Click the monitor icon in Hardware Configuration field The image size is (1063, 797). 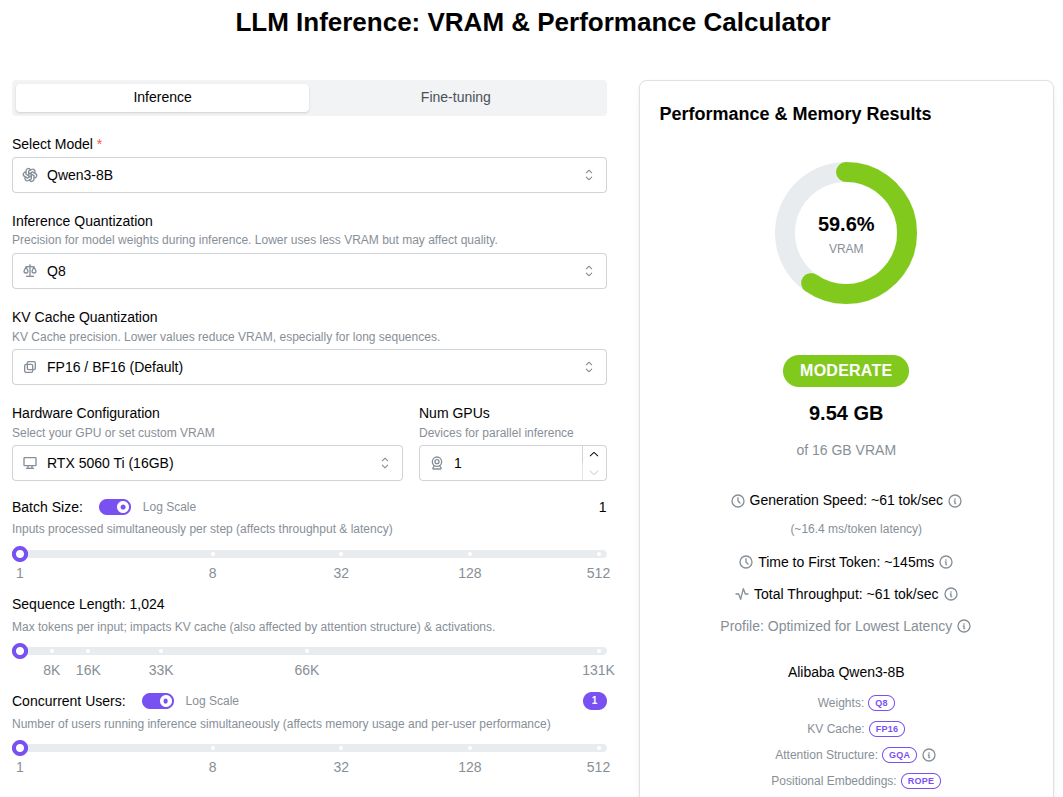point(30,463)
